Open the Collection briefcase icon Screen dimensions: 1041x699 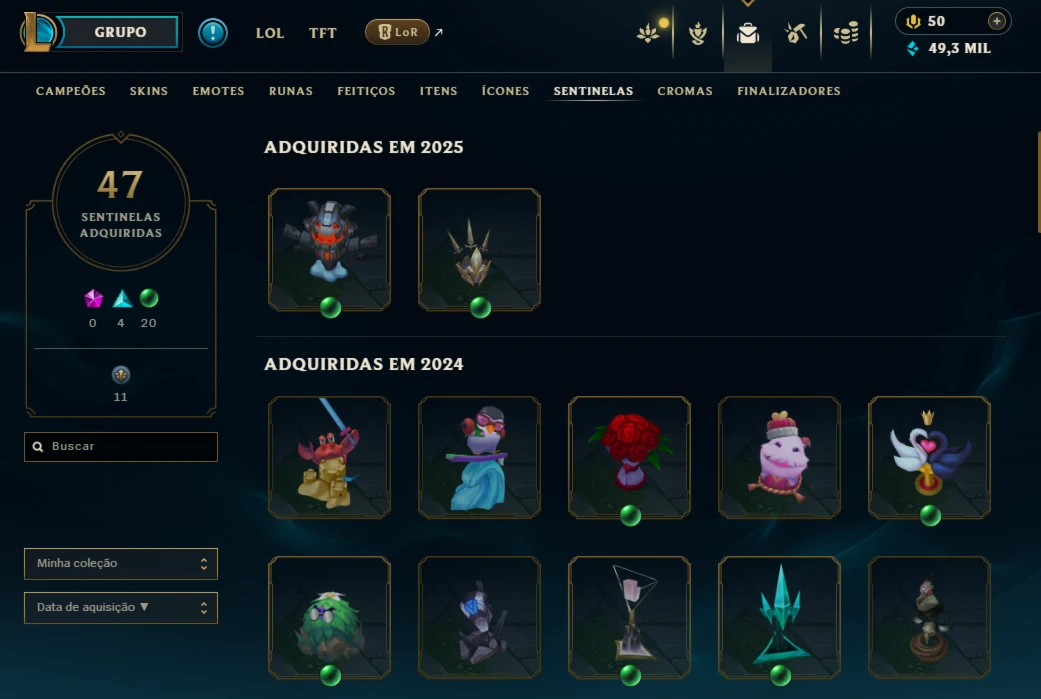point(748,33)
